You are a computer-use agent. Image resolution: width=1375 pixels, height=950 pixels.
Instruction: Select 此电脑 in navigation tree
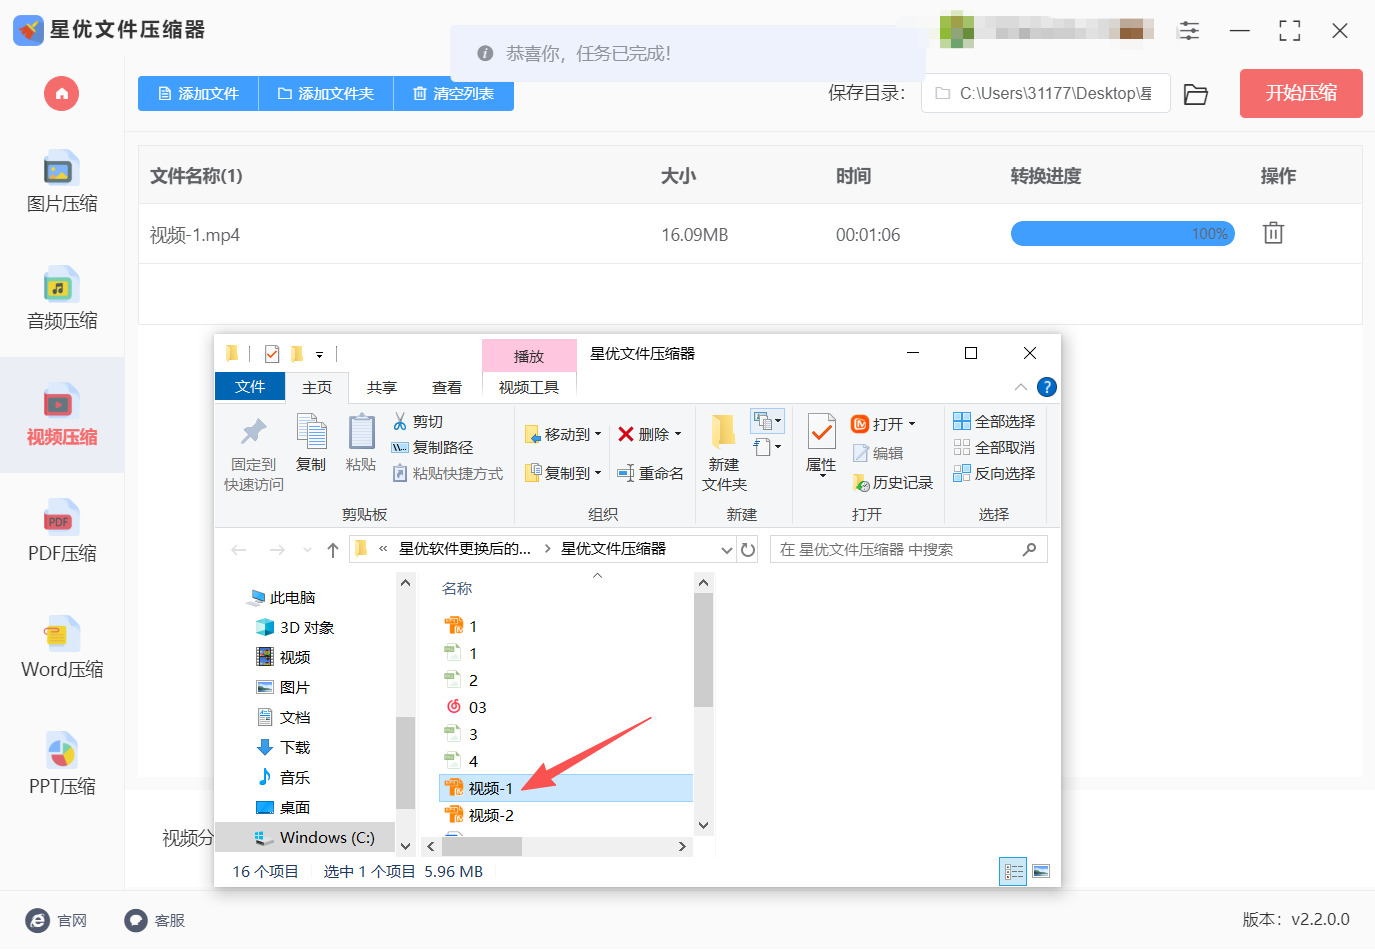[282, 598]
